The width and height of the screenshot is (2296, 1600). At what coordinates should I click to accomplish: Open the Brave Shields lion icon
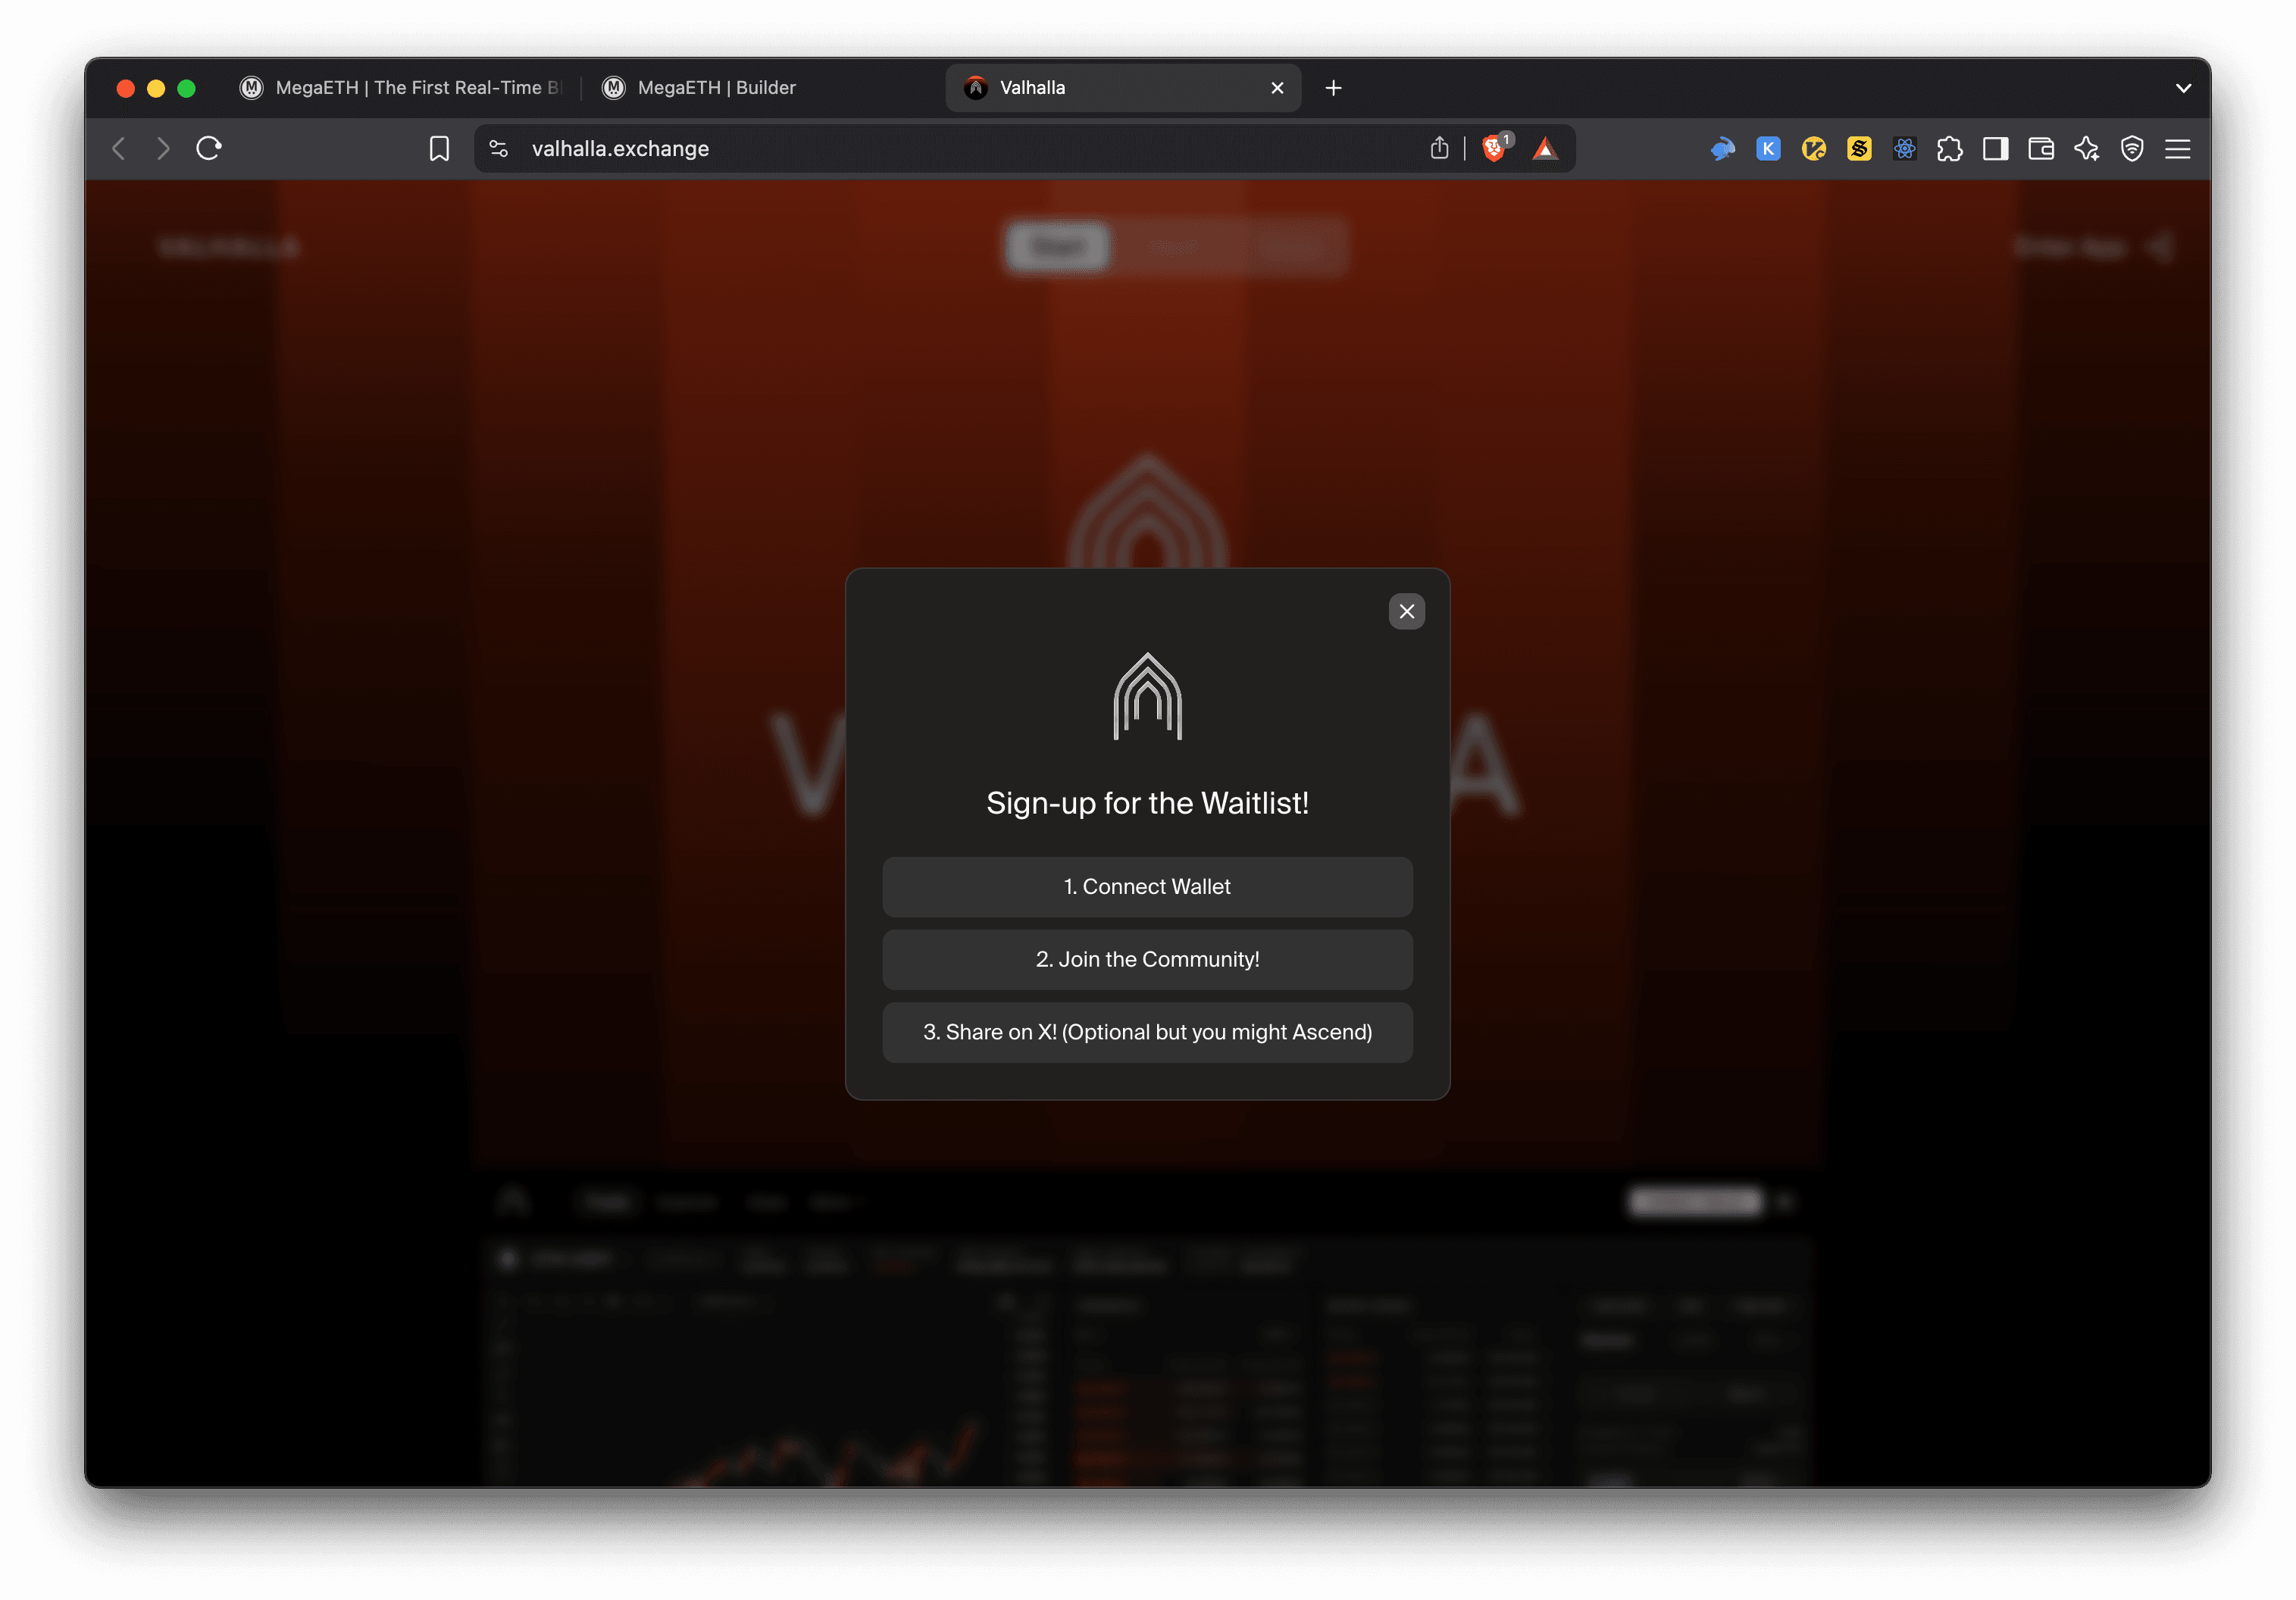tap(1495, 149)
